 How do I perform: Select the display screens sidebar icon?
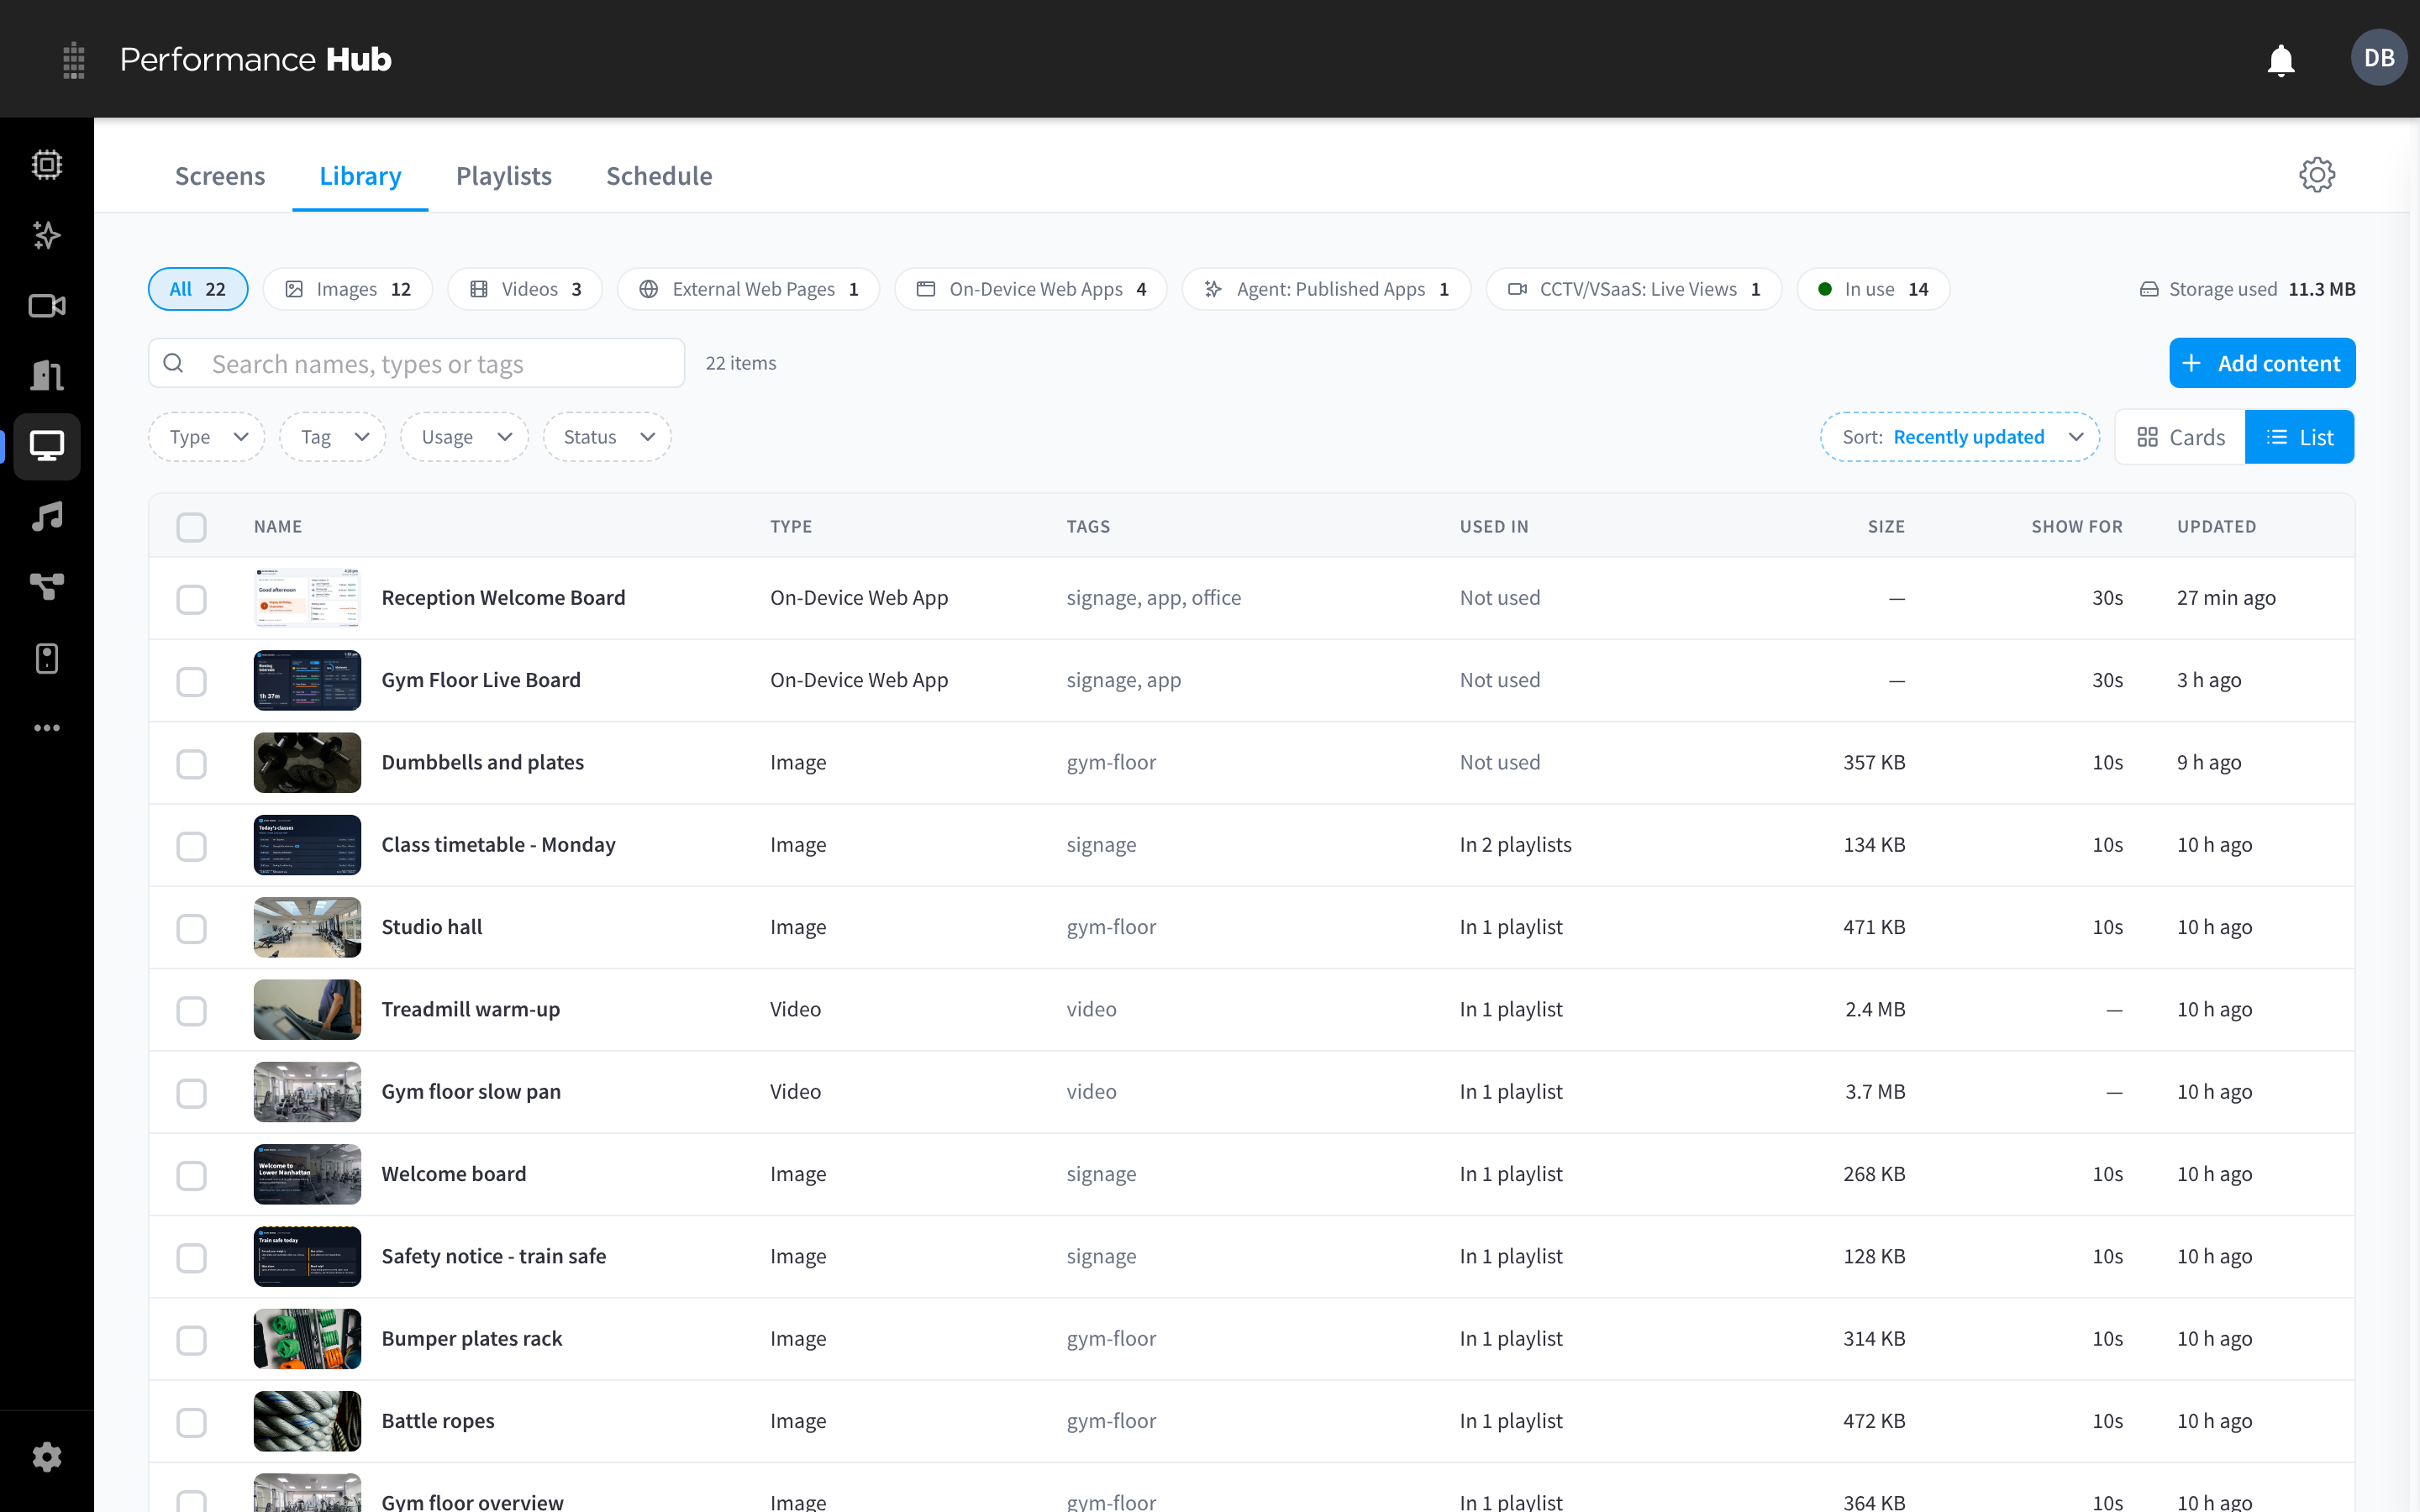pyautogui.click(x=47, y=446)
